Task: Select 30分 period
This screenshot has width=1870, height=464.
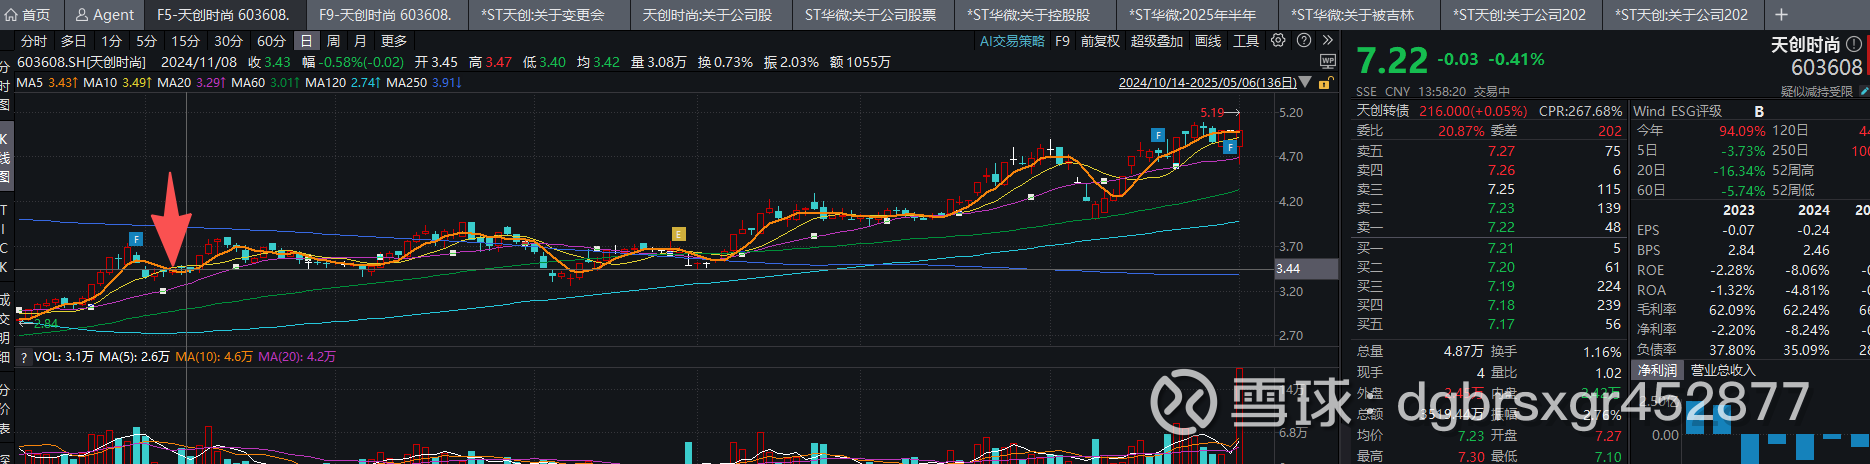Action: (228, 41)
